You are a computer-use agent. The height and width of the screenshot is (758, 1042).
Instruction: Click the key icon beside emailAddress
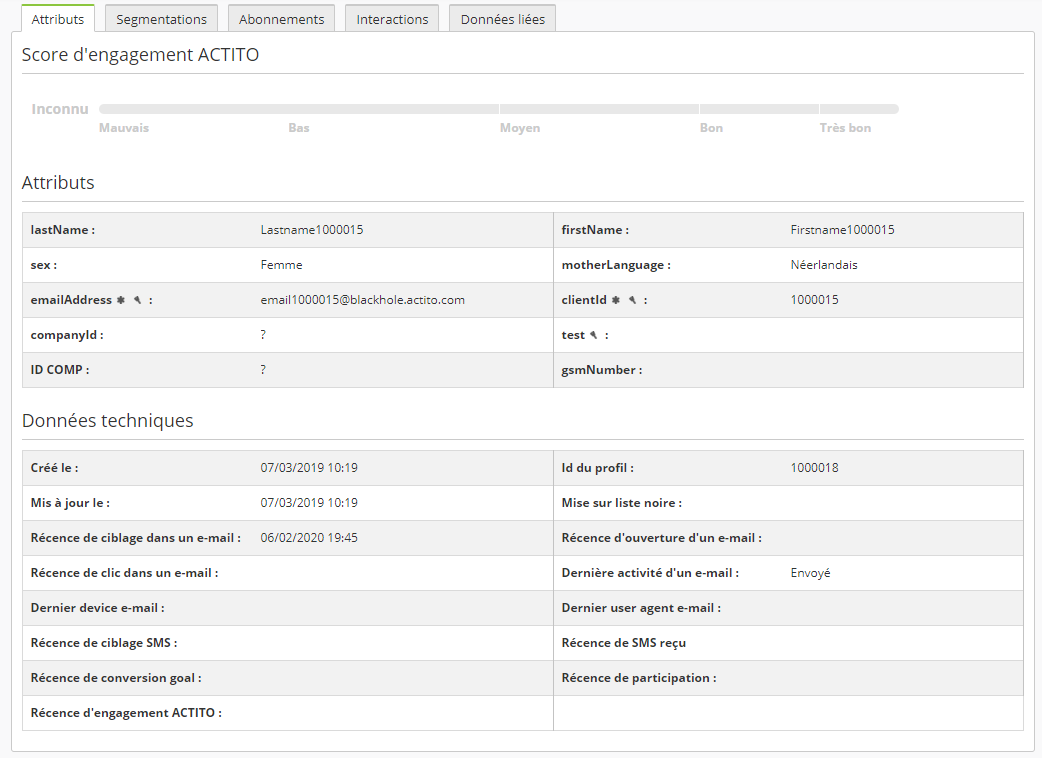[x=137, y=300]
